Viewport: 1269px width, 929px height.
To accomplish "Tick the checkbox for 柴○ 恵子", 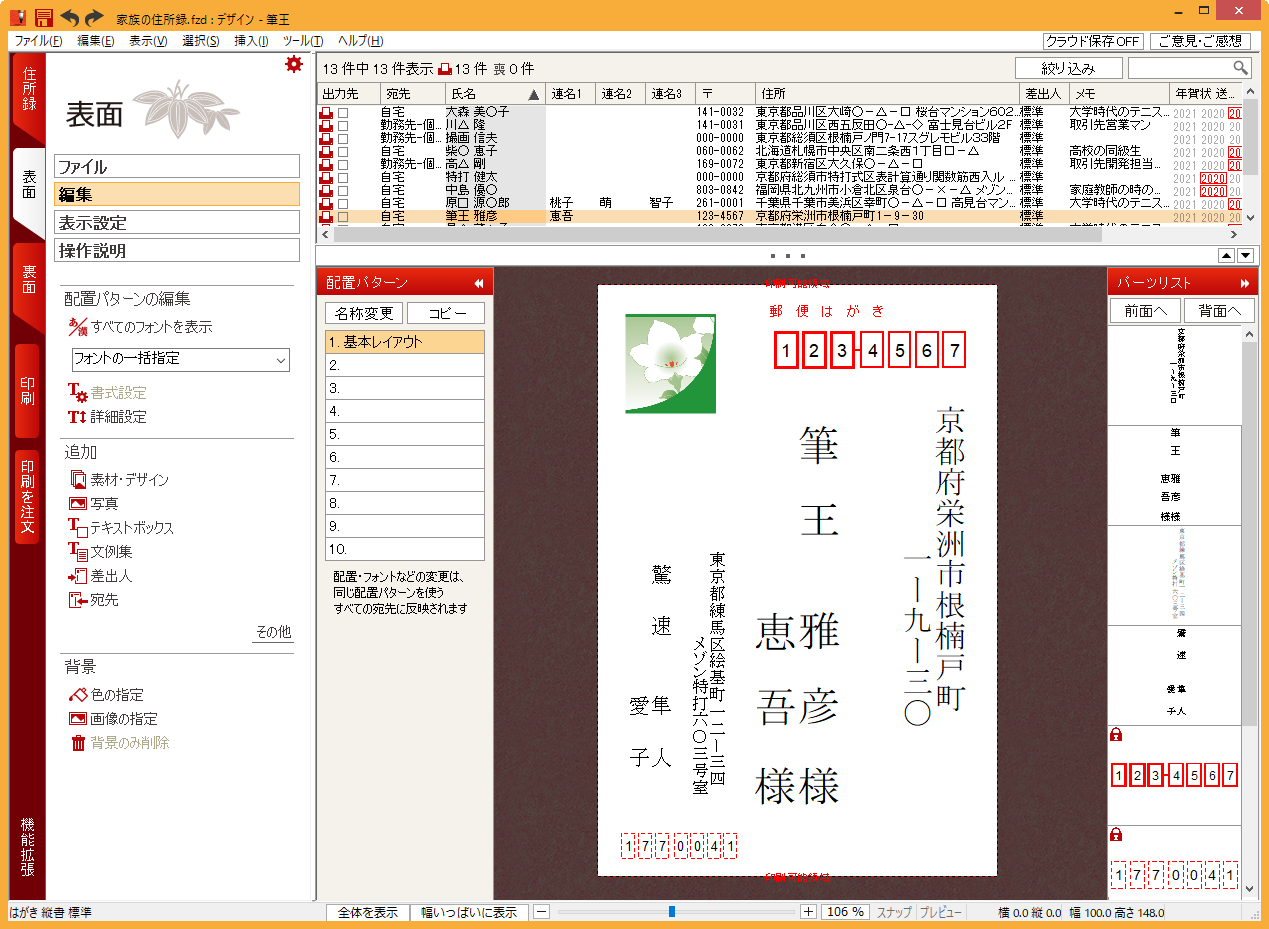I will click(342, 151).
